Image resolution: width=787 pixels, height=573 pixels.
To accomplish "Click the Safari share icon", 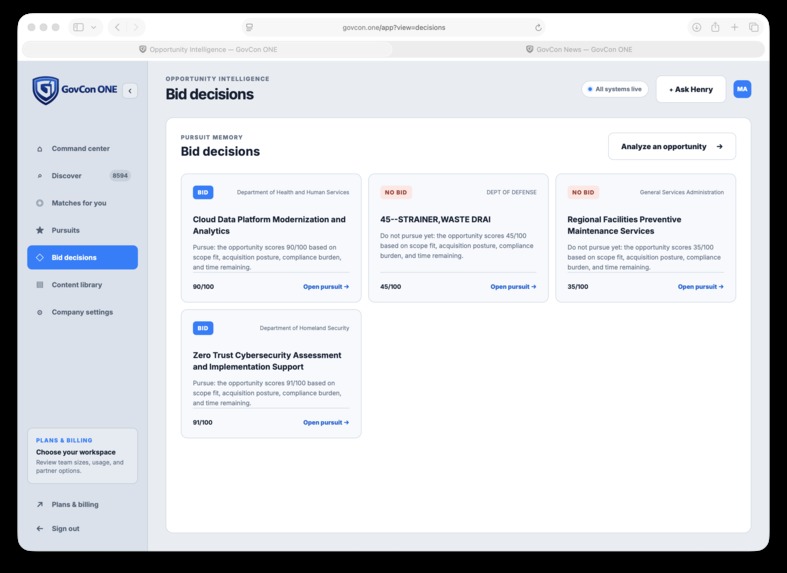I will click(715, 27).
